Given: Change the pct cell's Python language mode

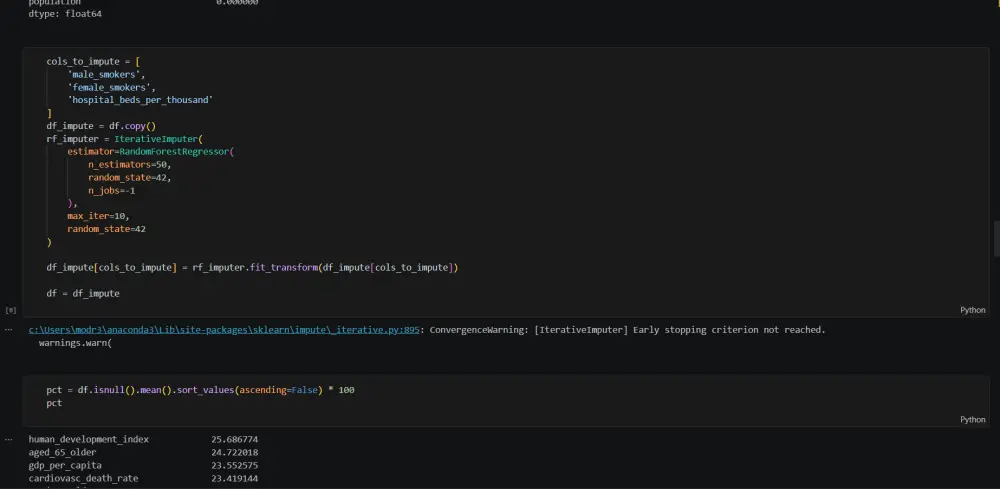Looking at the screenshot, I should (973, 420).
